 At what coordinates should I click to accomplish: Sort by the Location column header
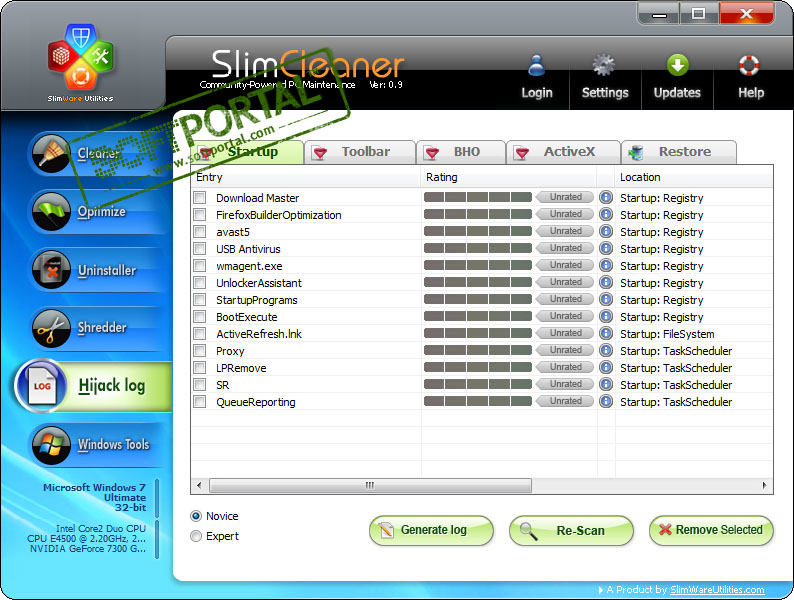pos(694,177)
